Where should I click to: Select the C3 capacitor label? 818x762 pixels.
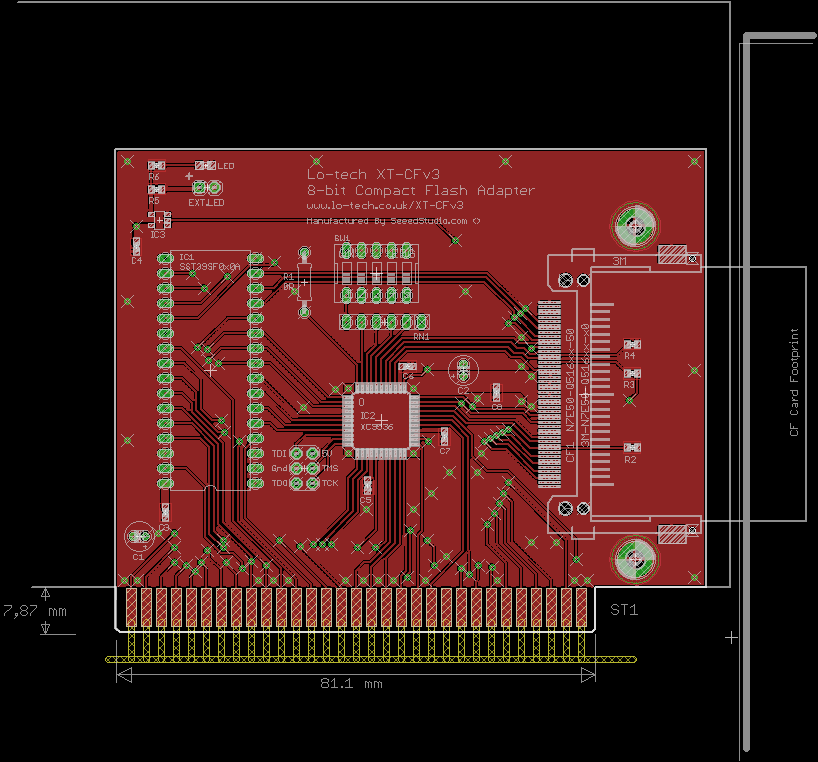click(x=164, y=528)
